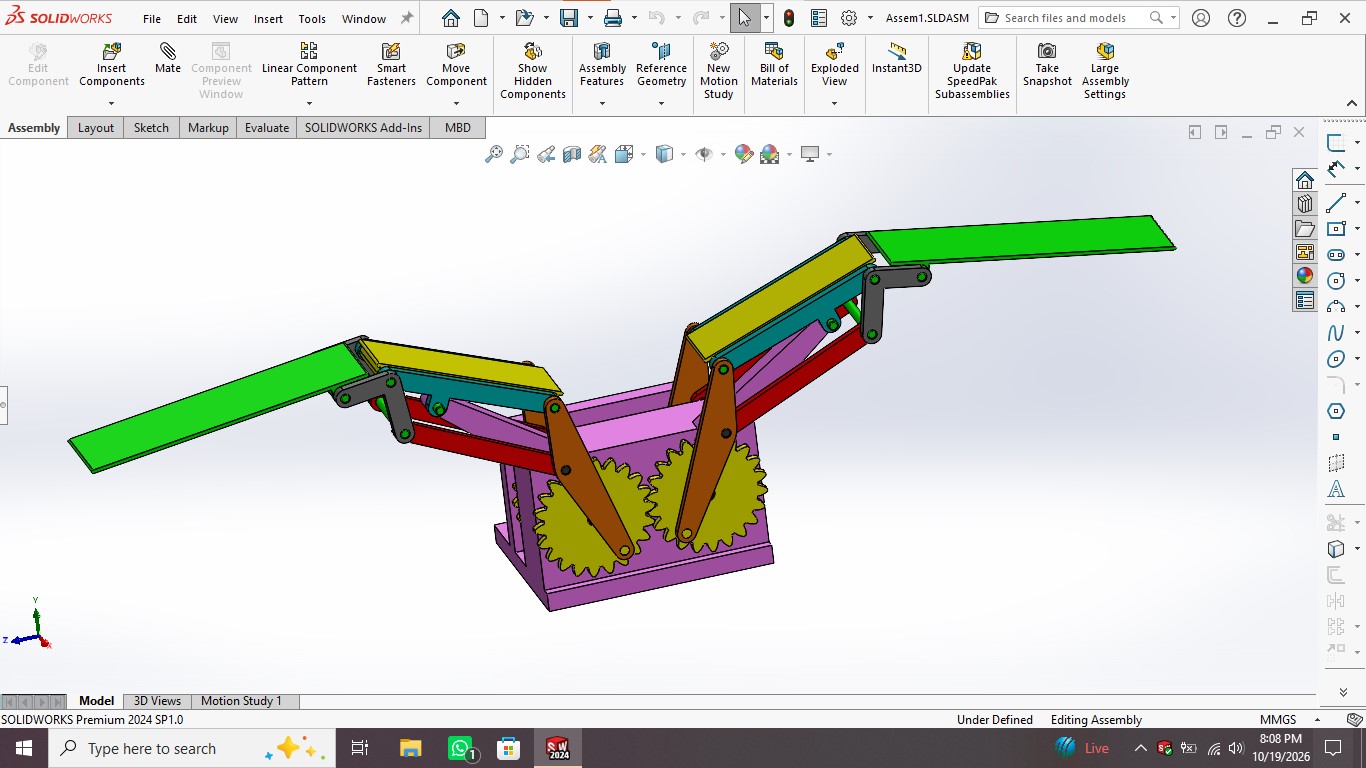The width and height of the screenshot is (1366, 768).
Task: Open the Motion Study 1 tab
Action: click(241, 701)
